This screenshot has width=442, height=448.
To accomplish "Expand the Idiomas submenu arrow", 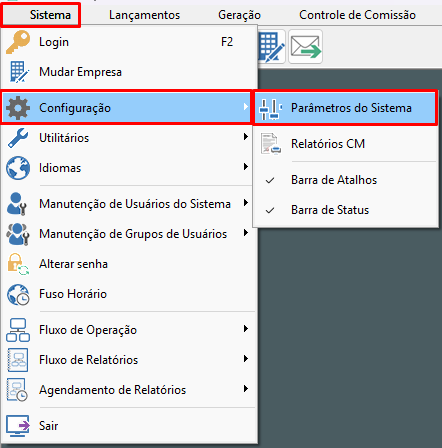I will pos(246,166).
